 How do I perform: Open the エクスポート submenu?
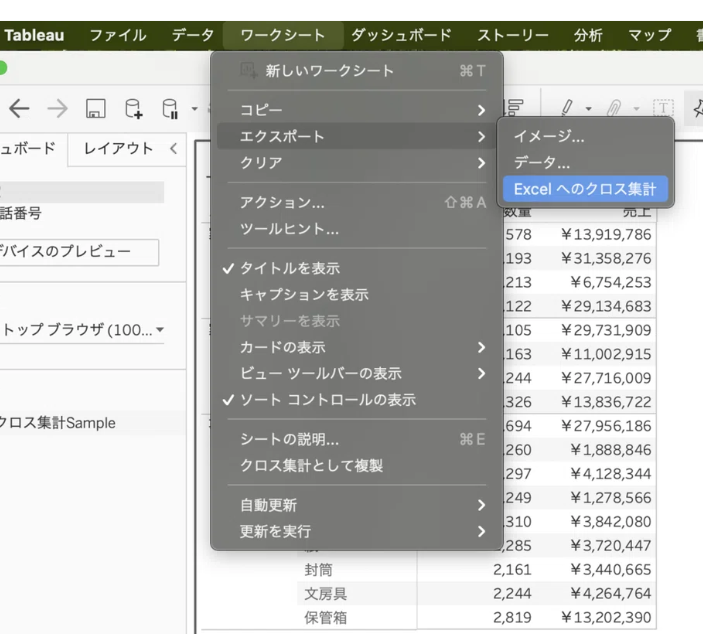point(356,136)
